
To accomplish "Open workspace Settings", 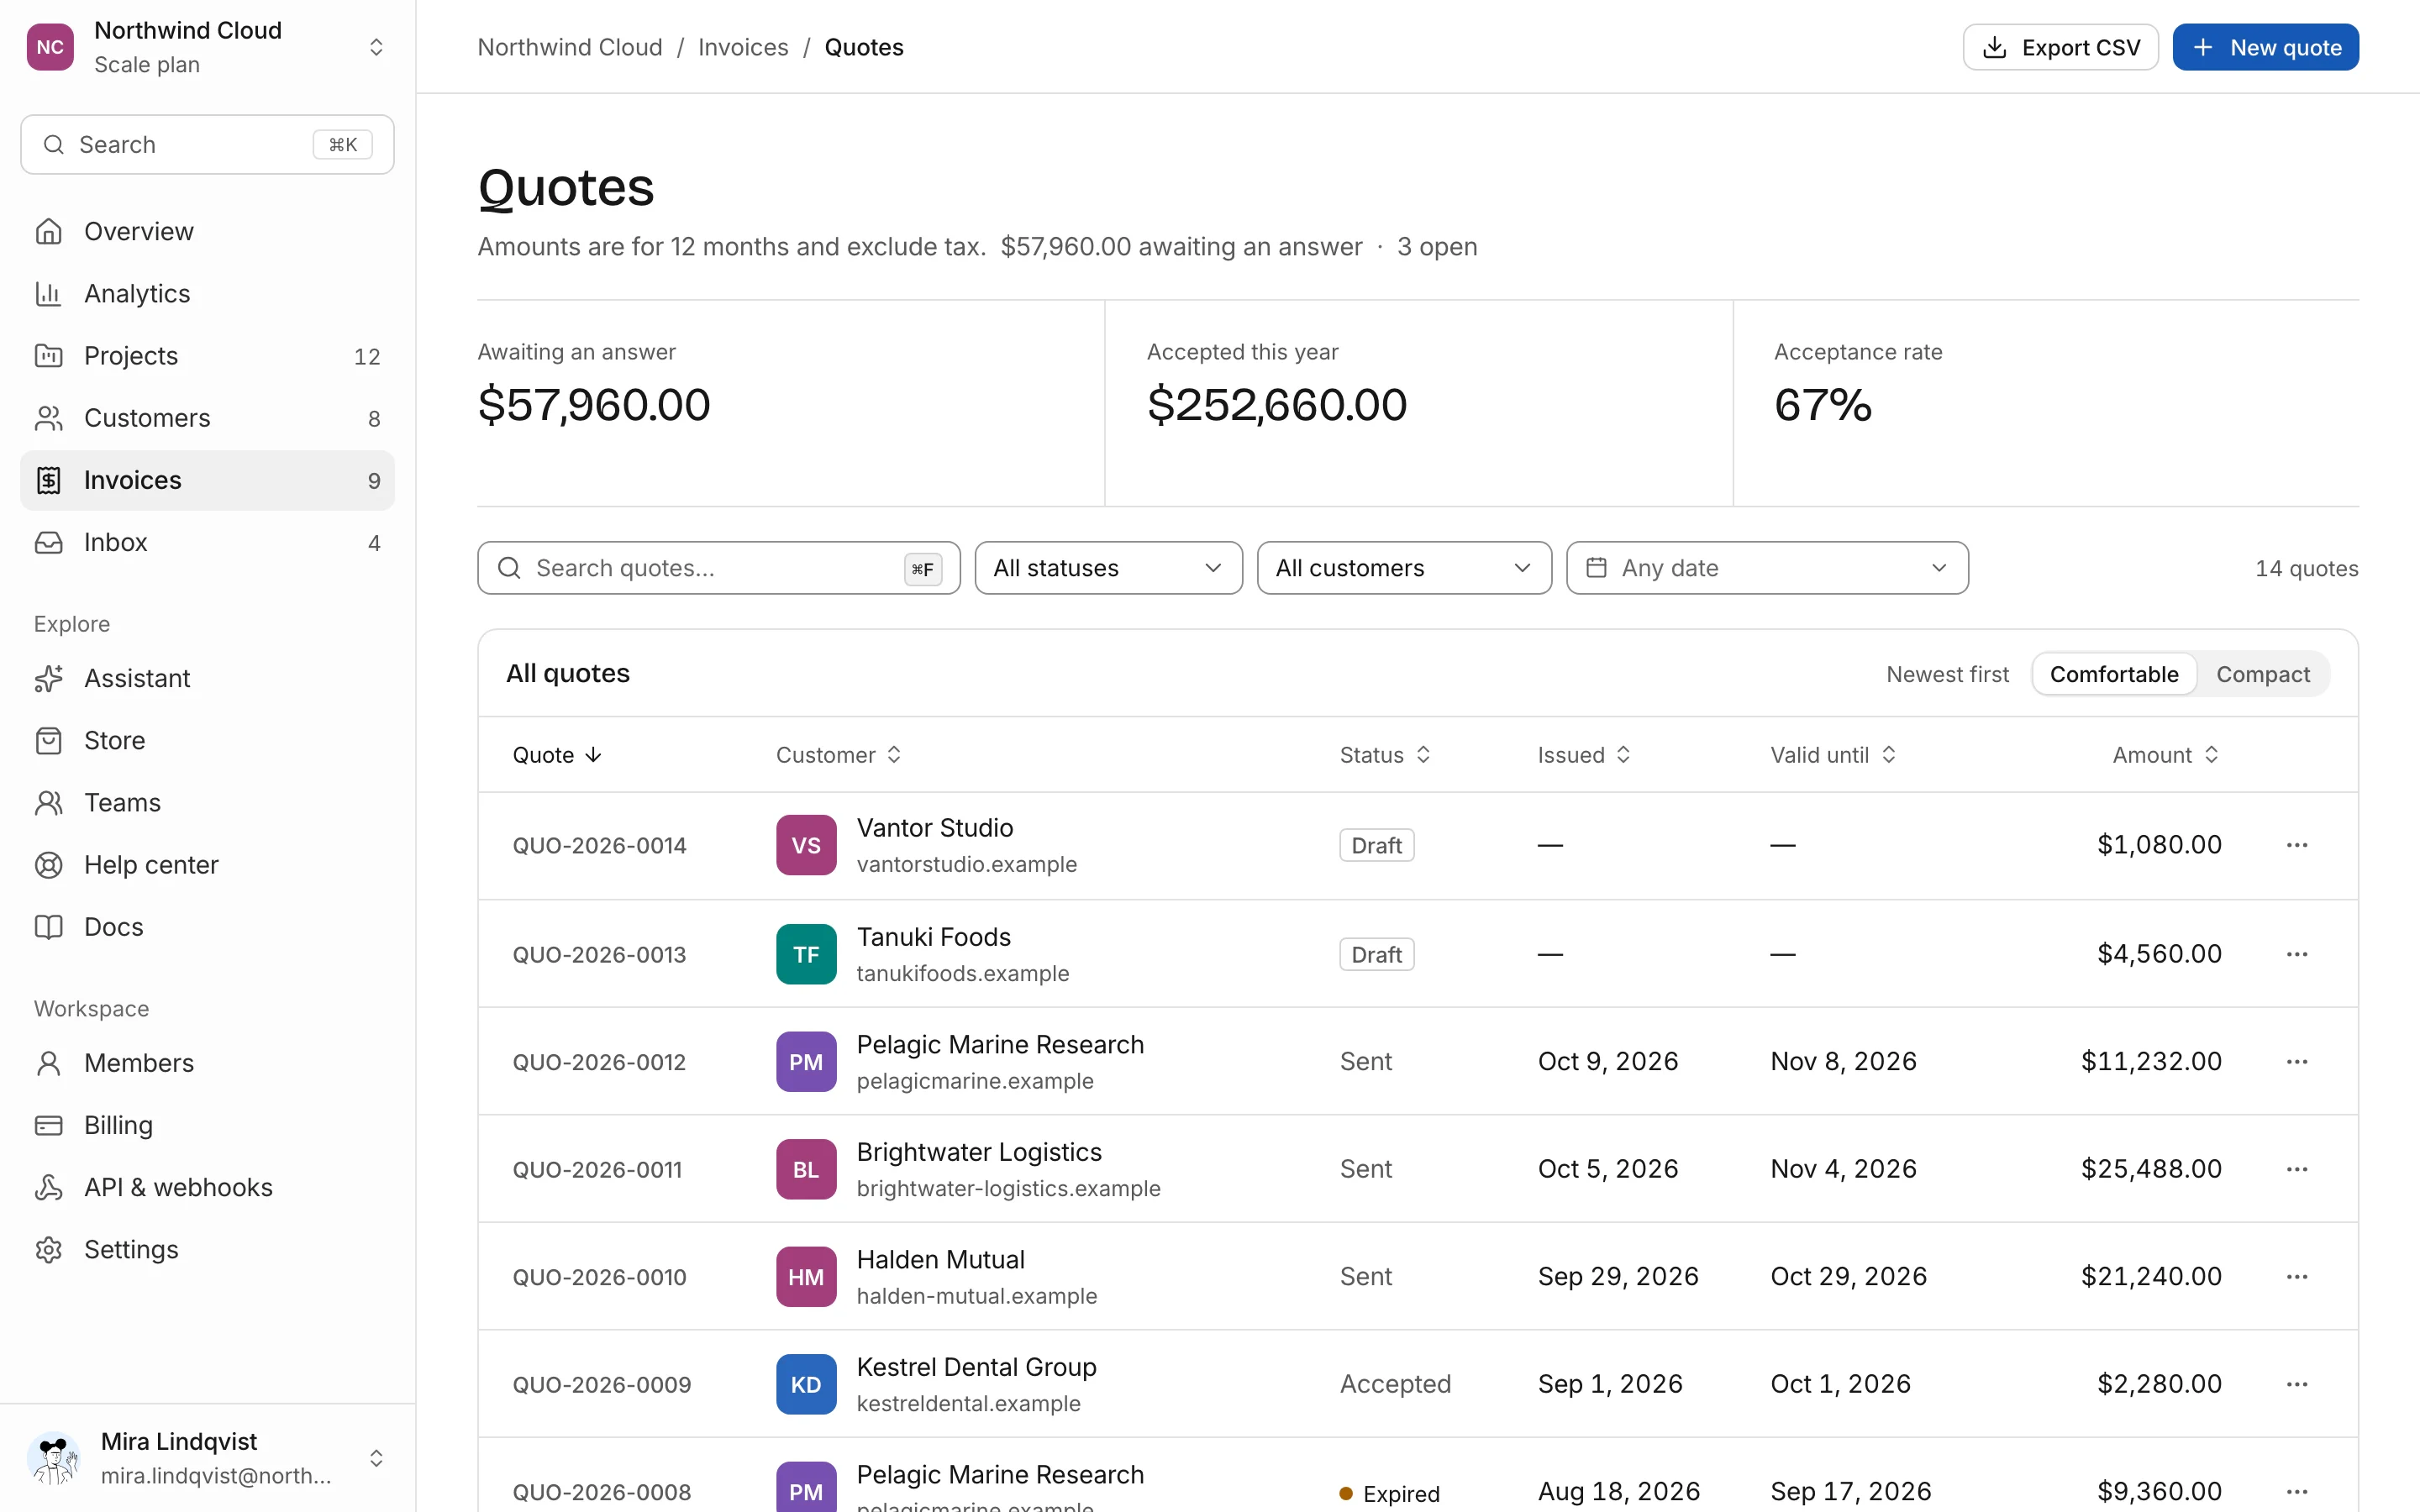I will (x=207, y=1249).
